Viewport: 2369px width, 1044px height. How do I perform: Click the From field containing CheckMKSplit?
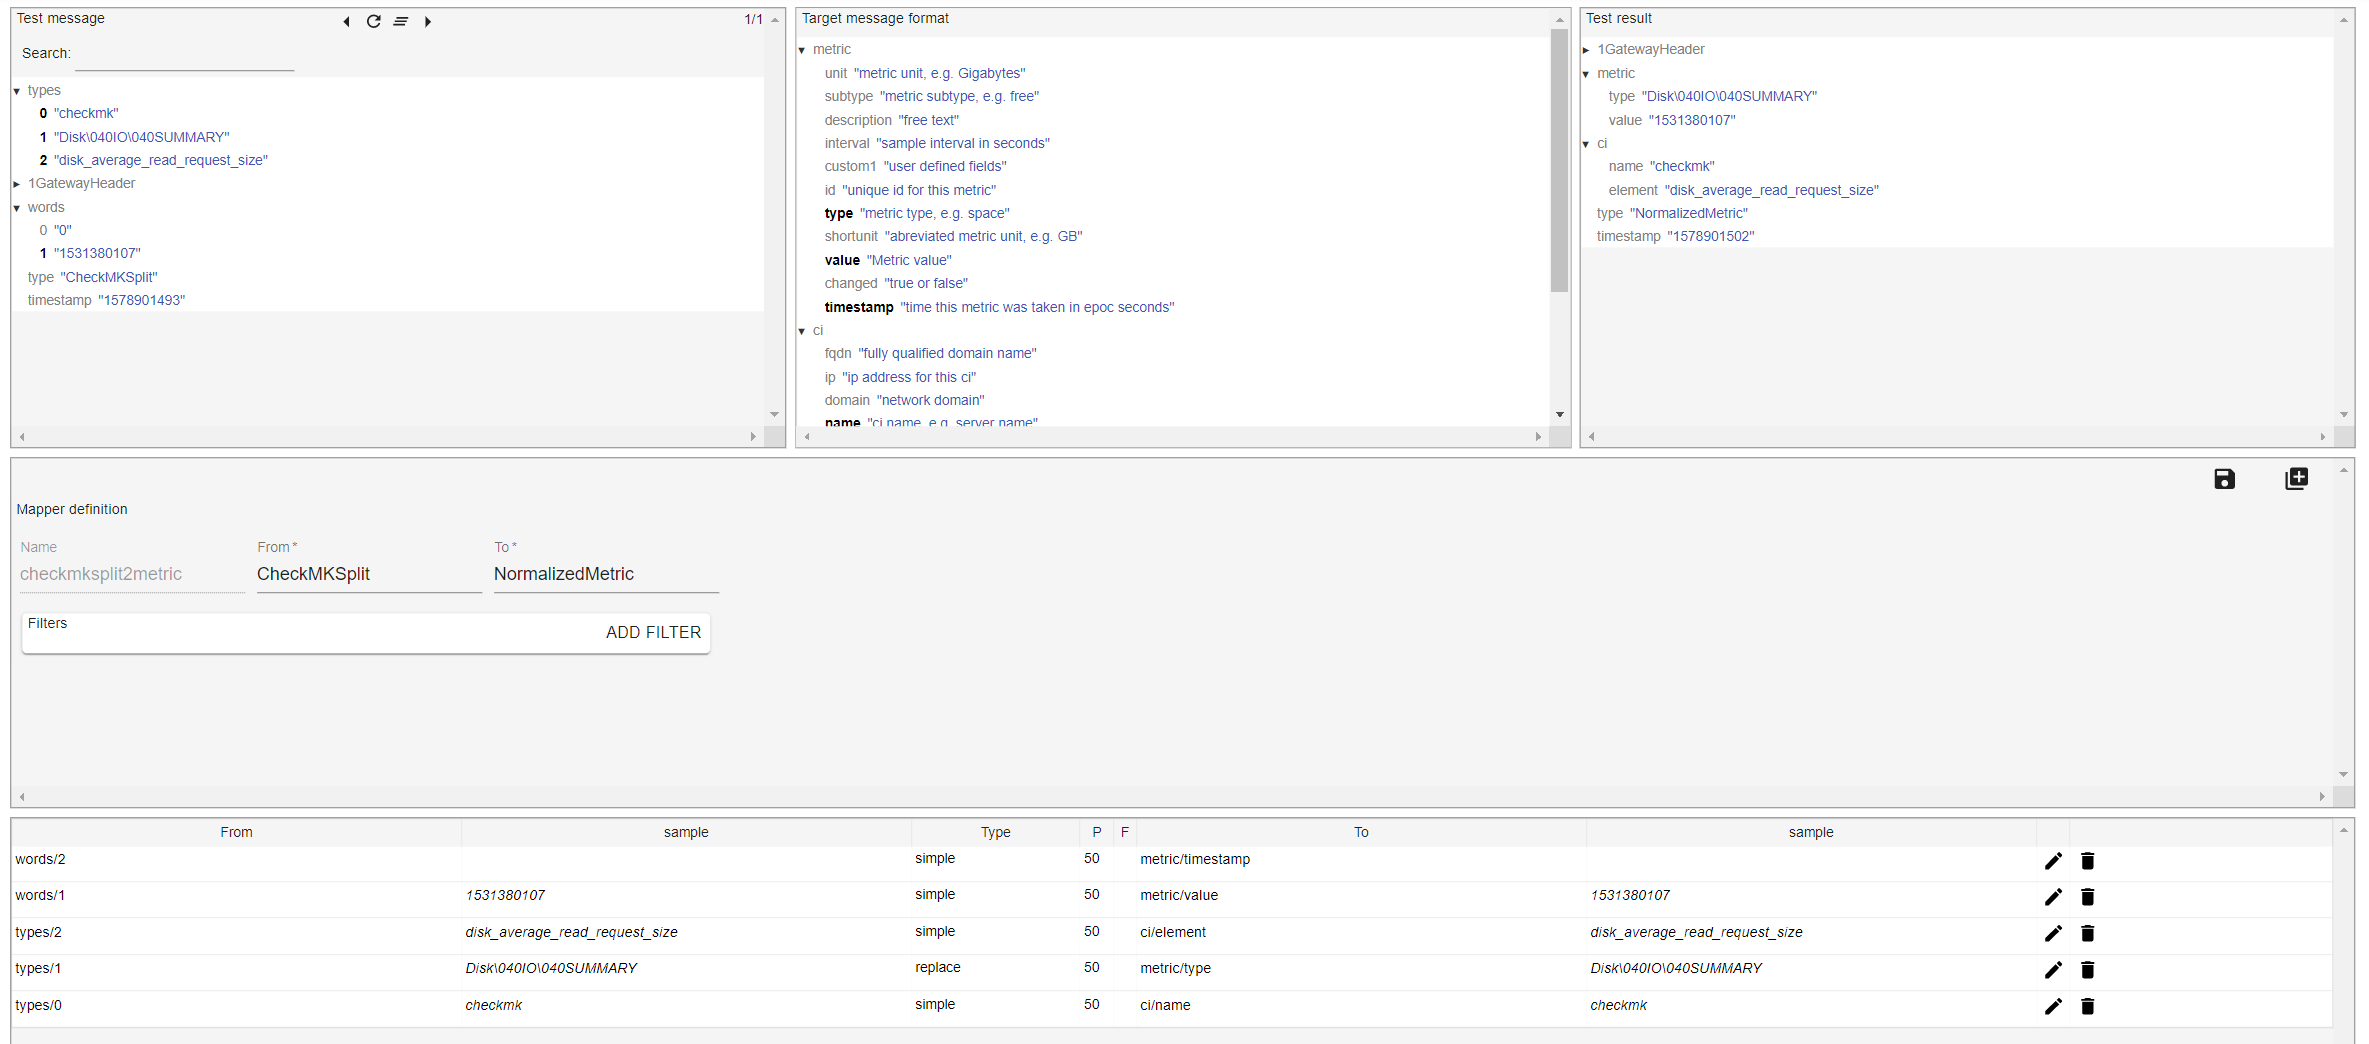pos(368,574)
